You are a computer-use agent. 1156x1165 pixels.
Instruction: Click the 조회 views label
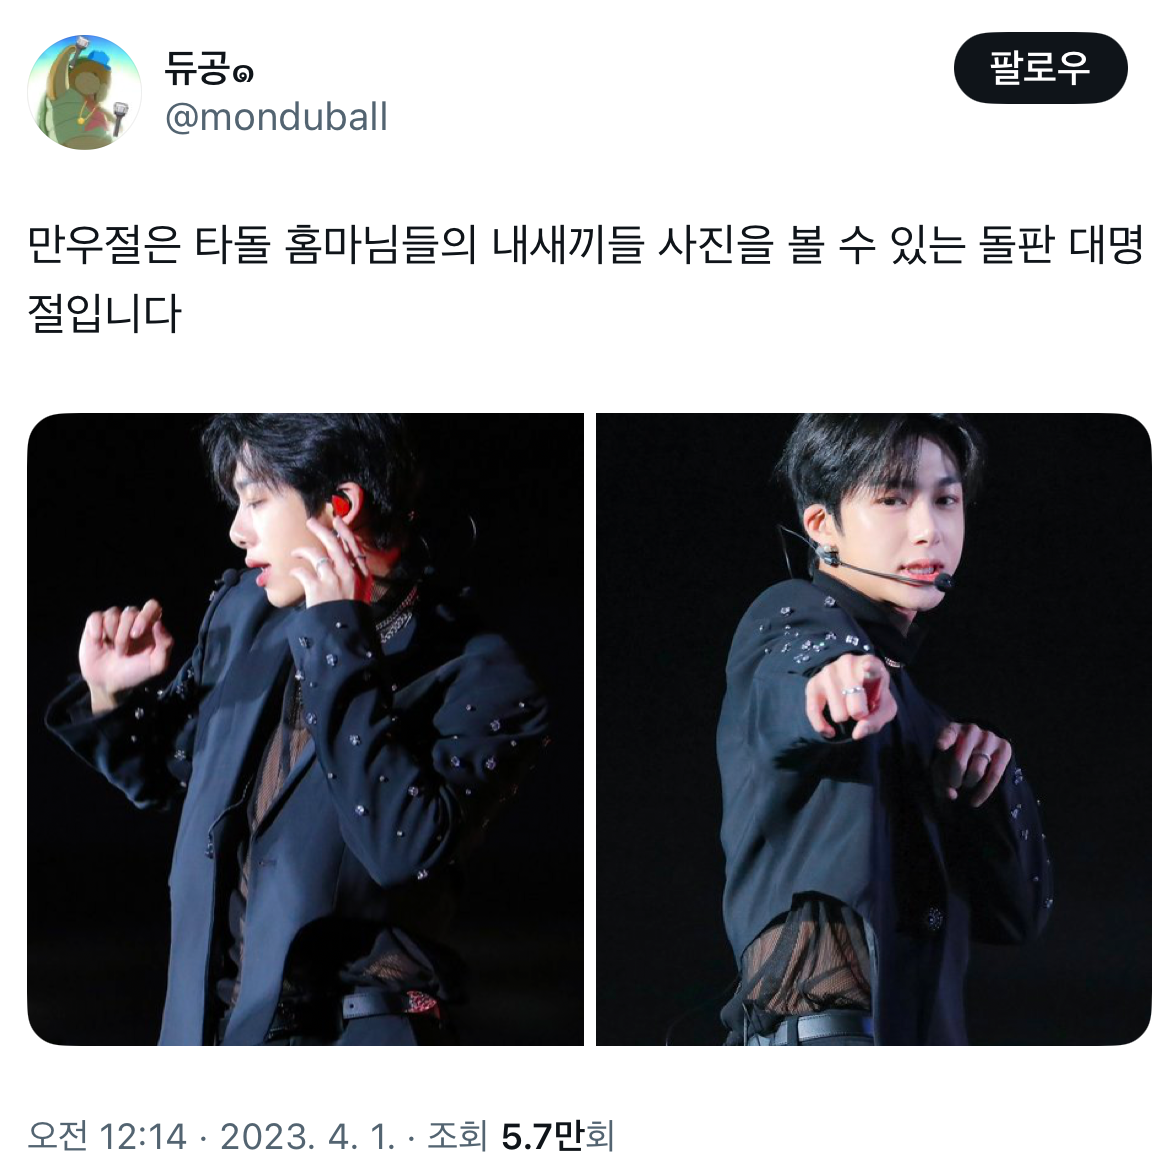457,1136
